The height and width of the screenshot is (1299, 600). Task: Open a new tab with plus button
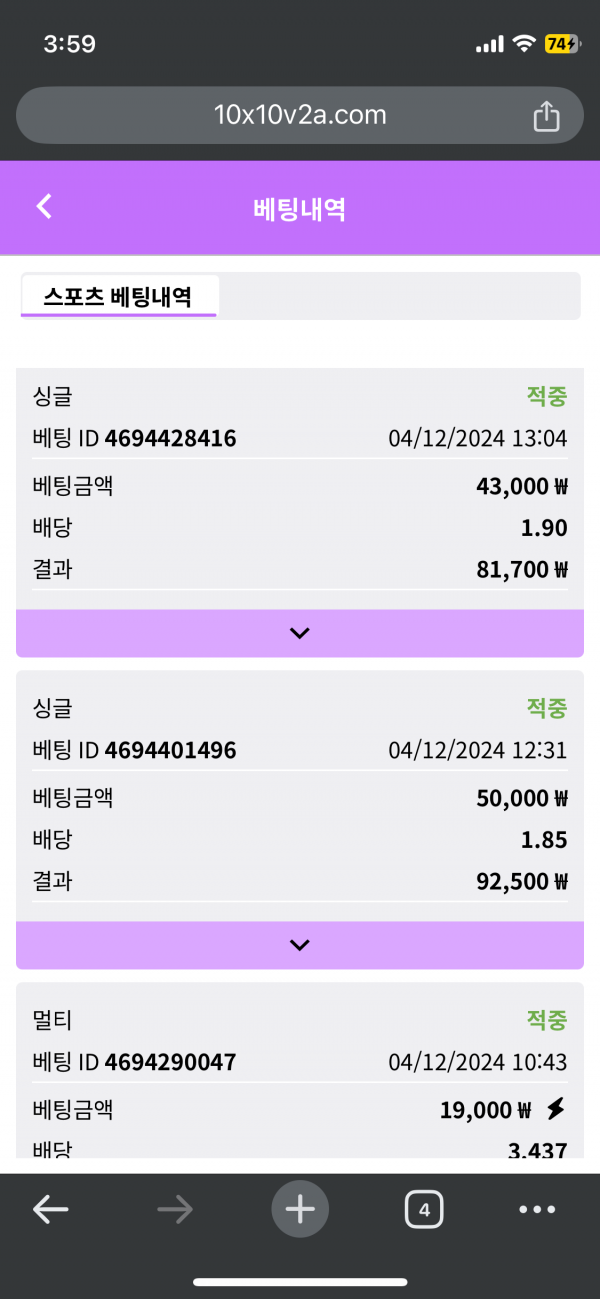point(300,1210)
